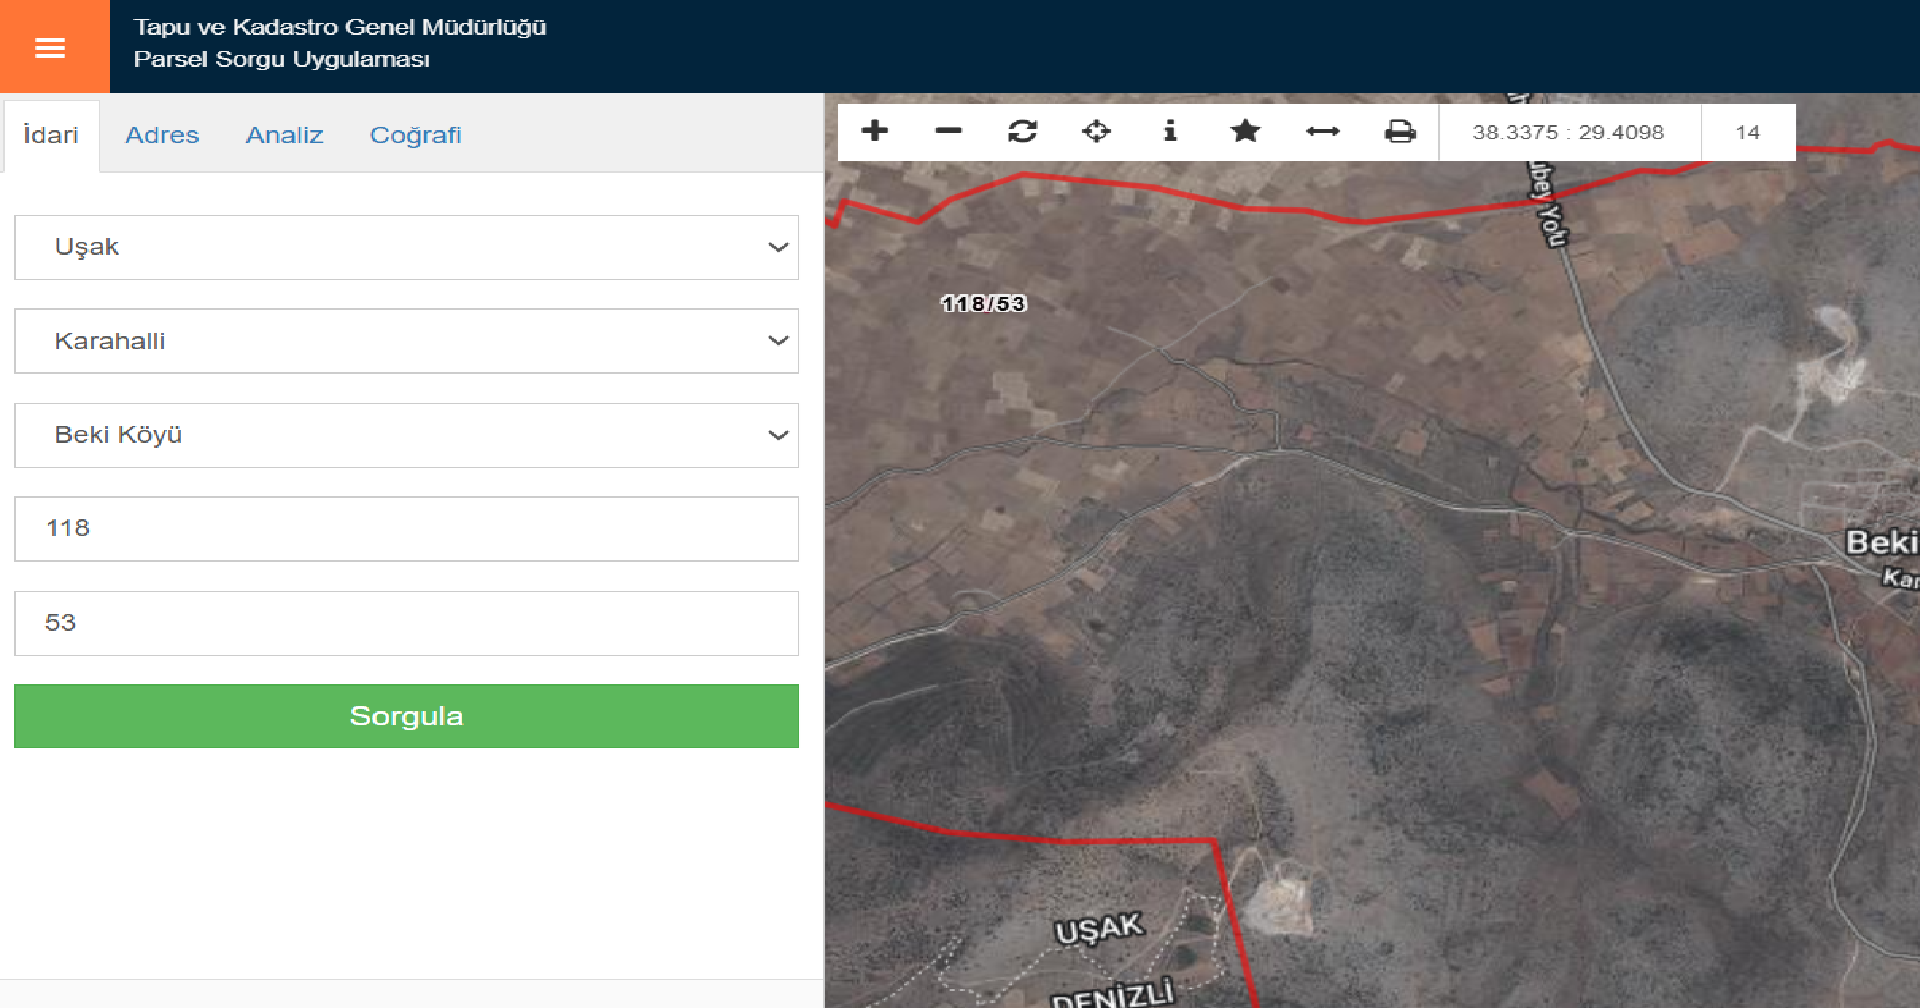This screenshot has height=1008, width=1920.
Task: Zoom out with the minus icon
Action: pyautogui.click(x=948, y=131)
